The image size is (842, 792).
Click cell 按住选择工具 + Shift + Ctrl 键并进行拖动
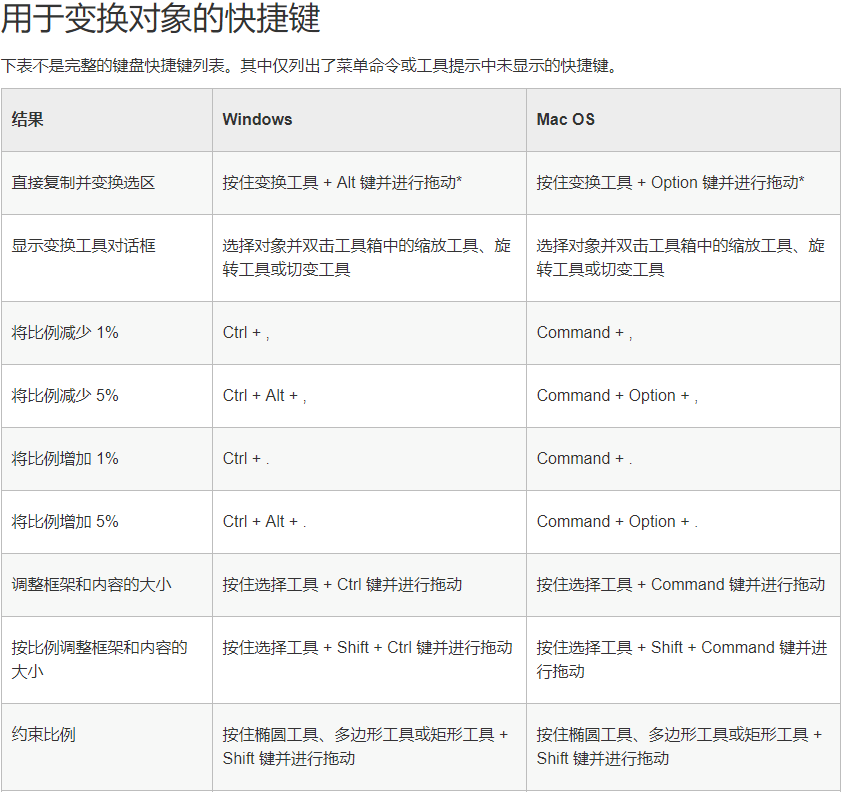(369, 660)
